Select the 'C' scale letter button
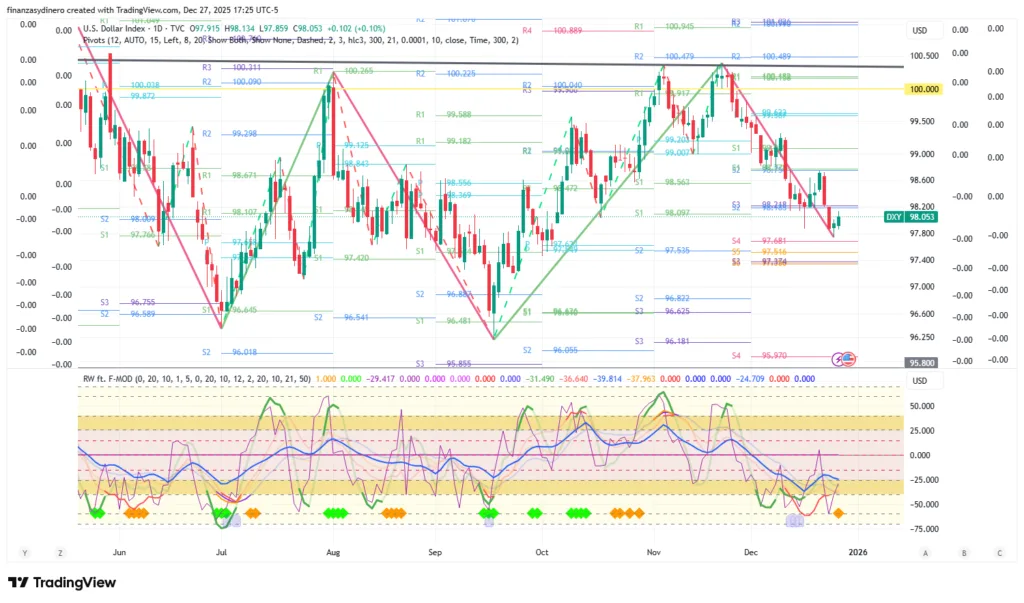The width and height of the screenshot is (1024, 603). pos(999,552)
